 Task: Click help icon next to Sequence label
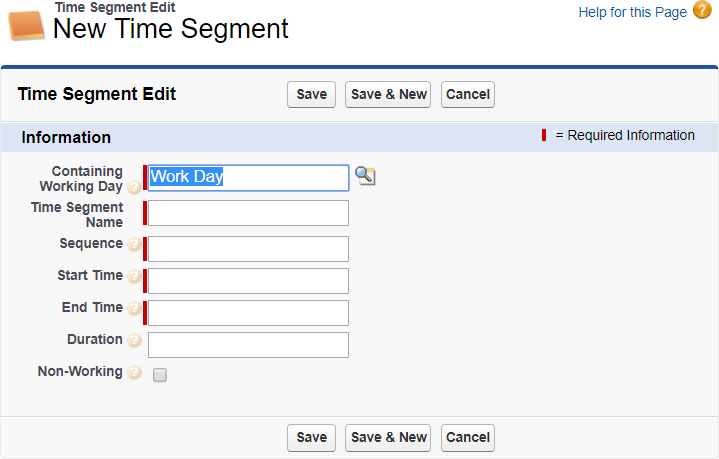tap(134, 245)
